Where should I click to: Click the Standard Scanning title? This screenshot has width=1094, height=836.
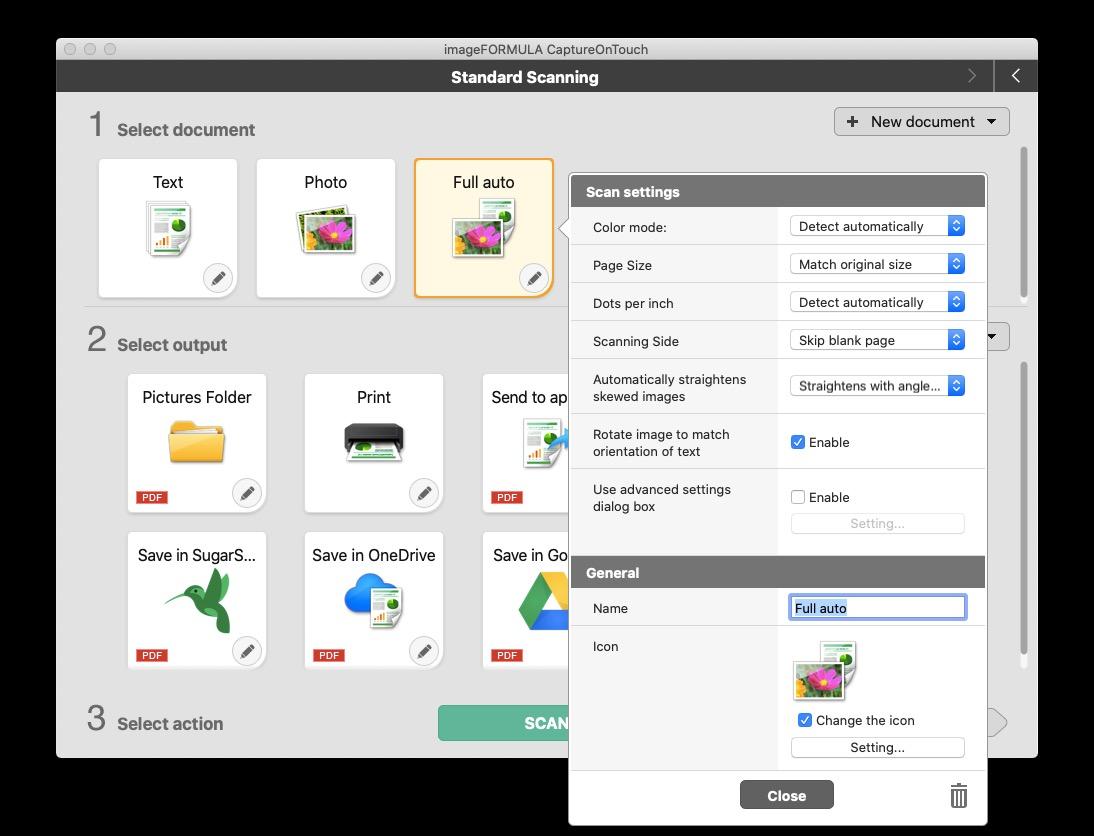pyautogui.click(x=525, y=77)
